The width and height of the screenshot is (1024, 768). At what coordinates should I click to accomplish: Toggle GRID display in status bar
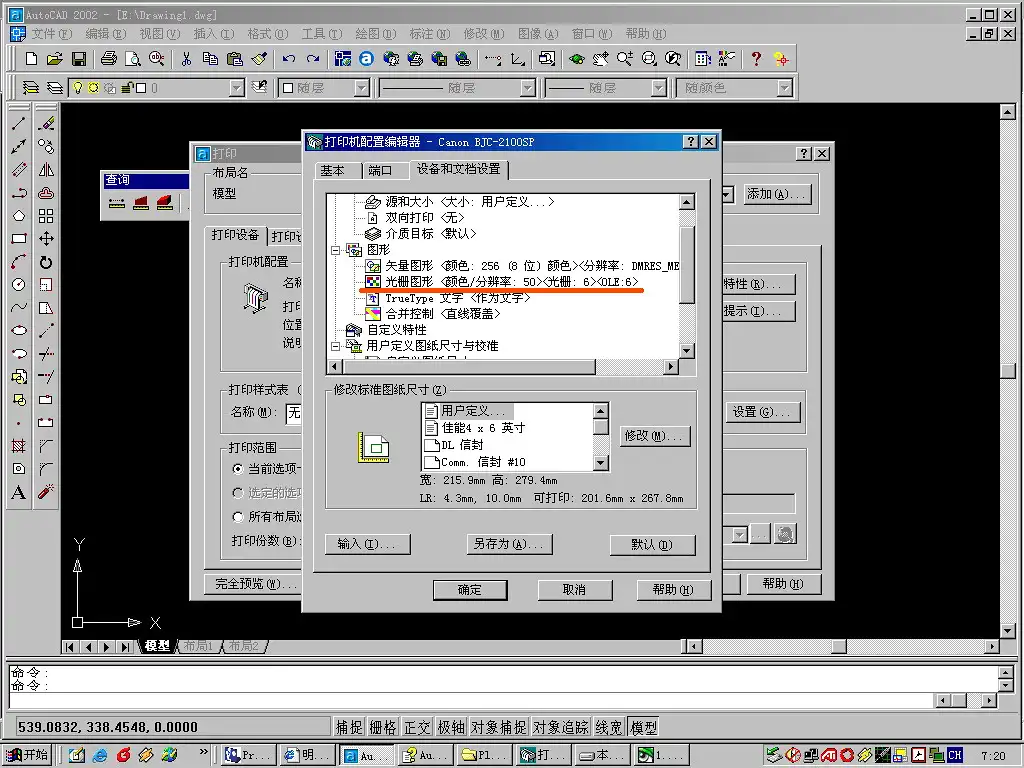point(383,727)
